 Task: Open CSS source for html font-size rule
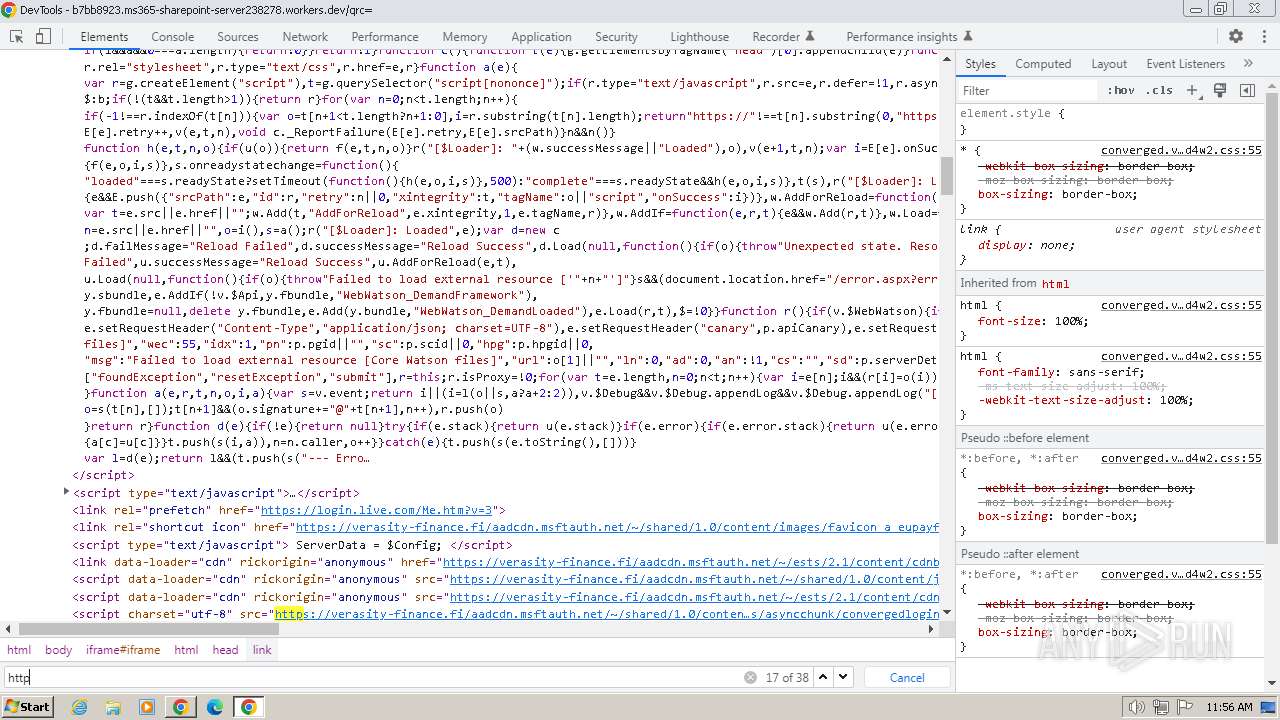(x=1181, y=305)
